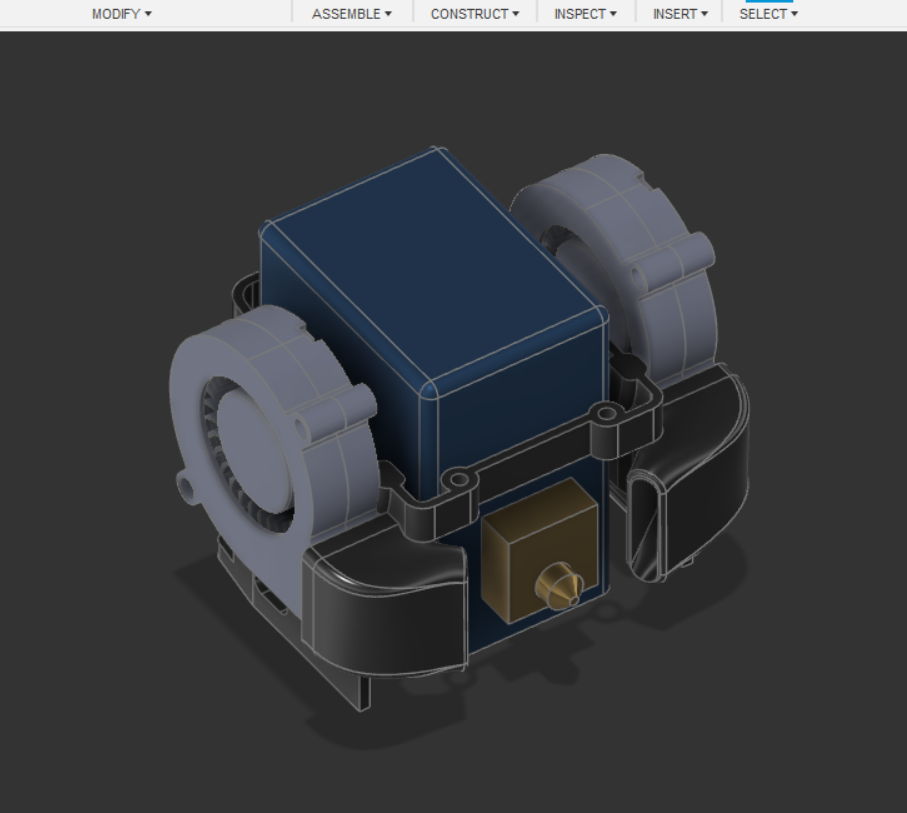Viewport: 907px width, 813px height.
Task: Show the INSPECT menu options
Action: click(585, 14)
